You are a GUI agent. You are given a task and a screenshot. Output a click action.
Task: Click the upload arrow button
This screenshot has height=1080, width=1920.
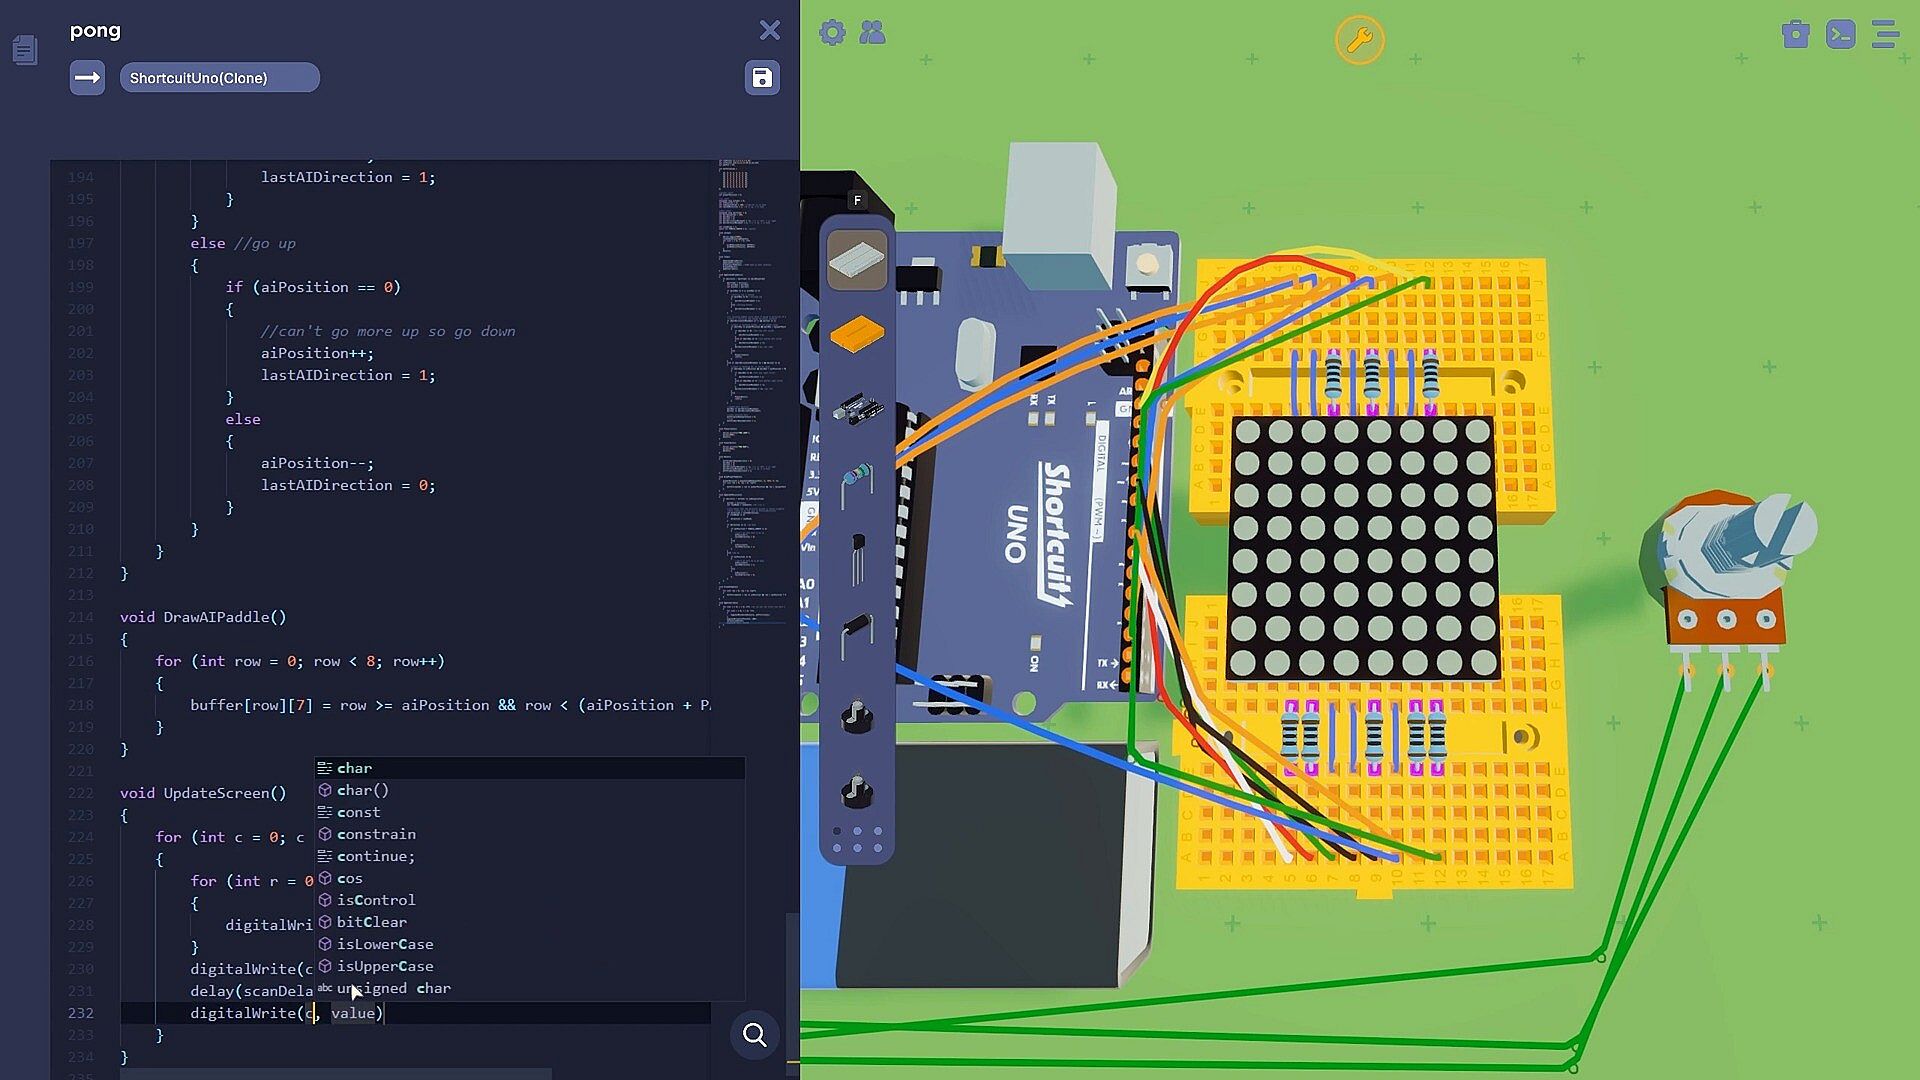tap(87, 78)
